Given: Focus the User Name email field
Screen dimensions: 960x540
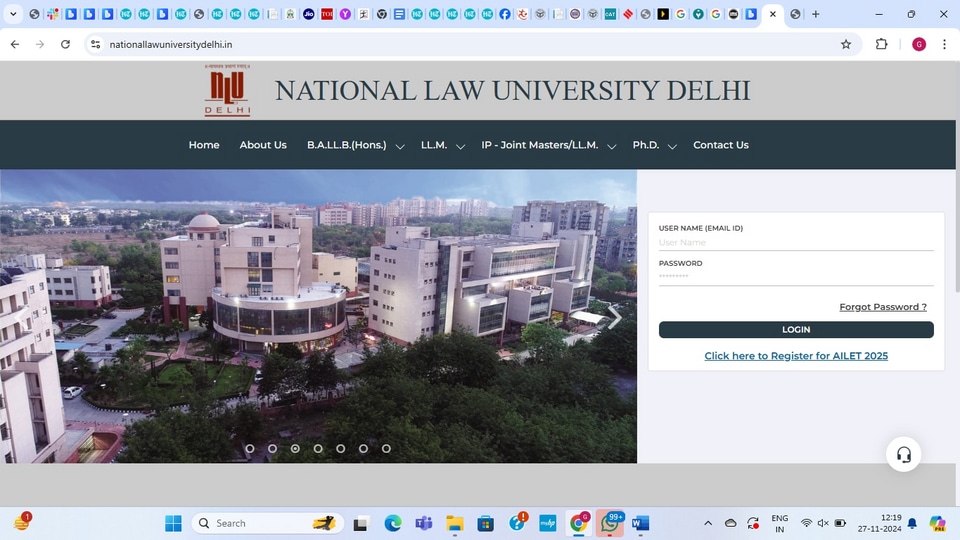Looking at the screenshot, I should coord(796,242).
